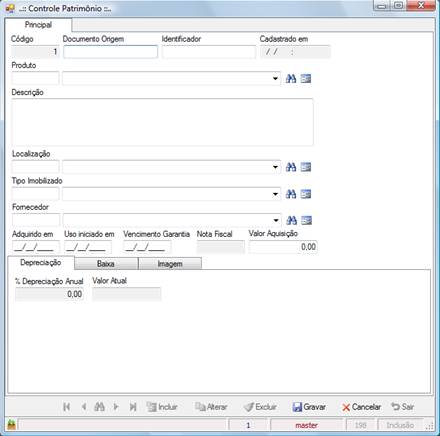This screenshot has width=440, height=436.
Task: Click the Valor Atual field
Action: [x=127, y=294]
